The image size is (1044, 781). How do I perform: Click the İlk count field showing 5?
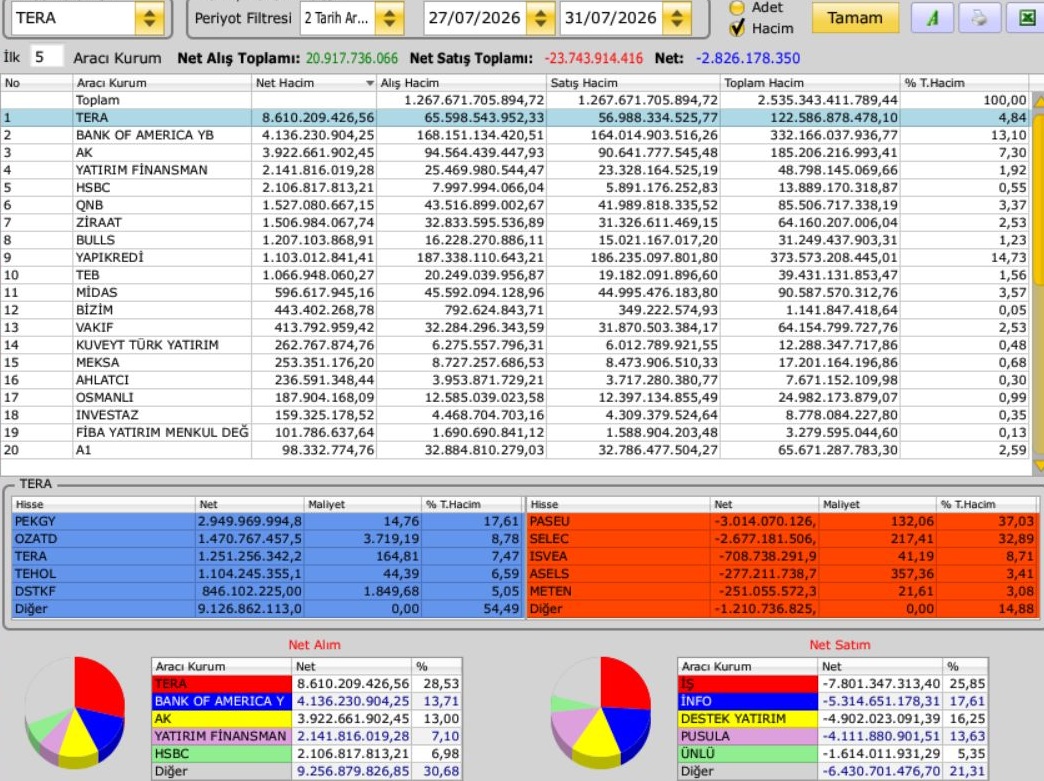click(47, 57)
